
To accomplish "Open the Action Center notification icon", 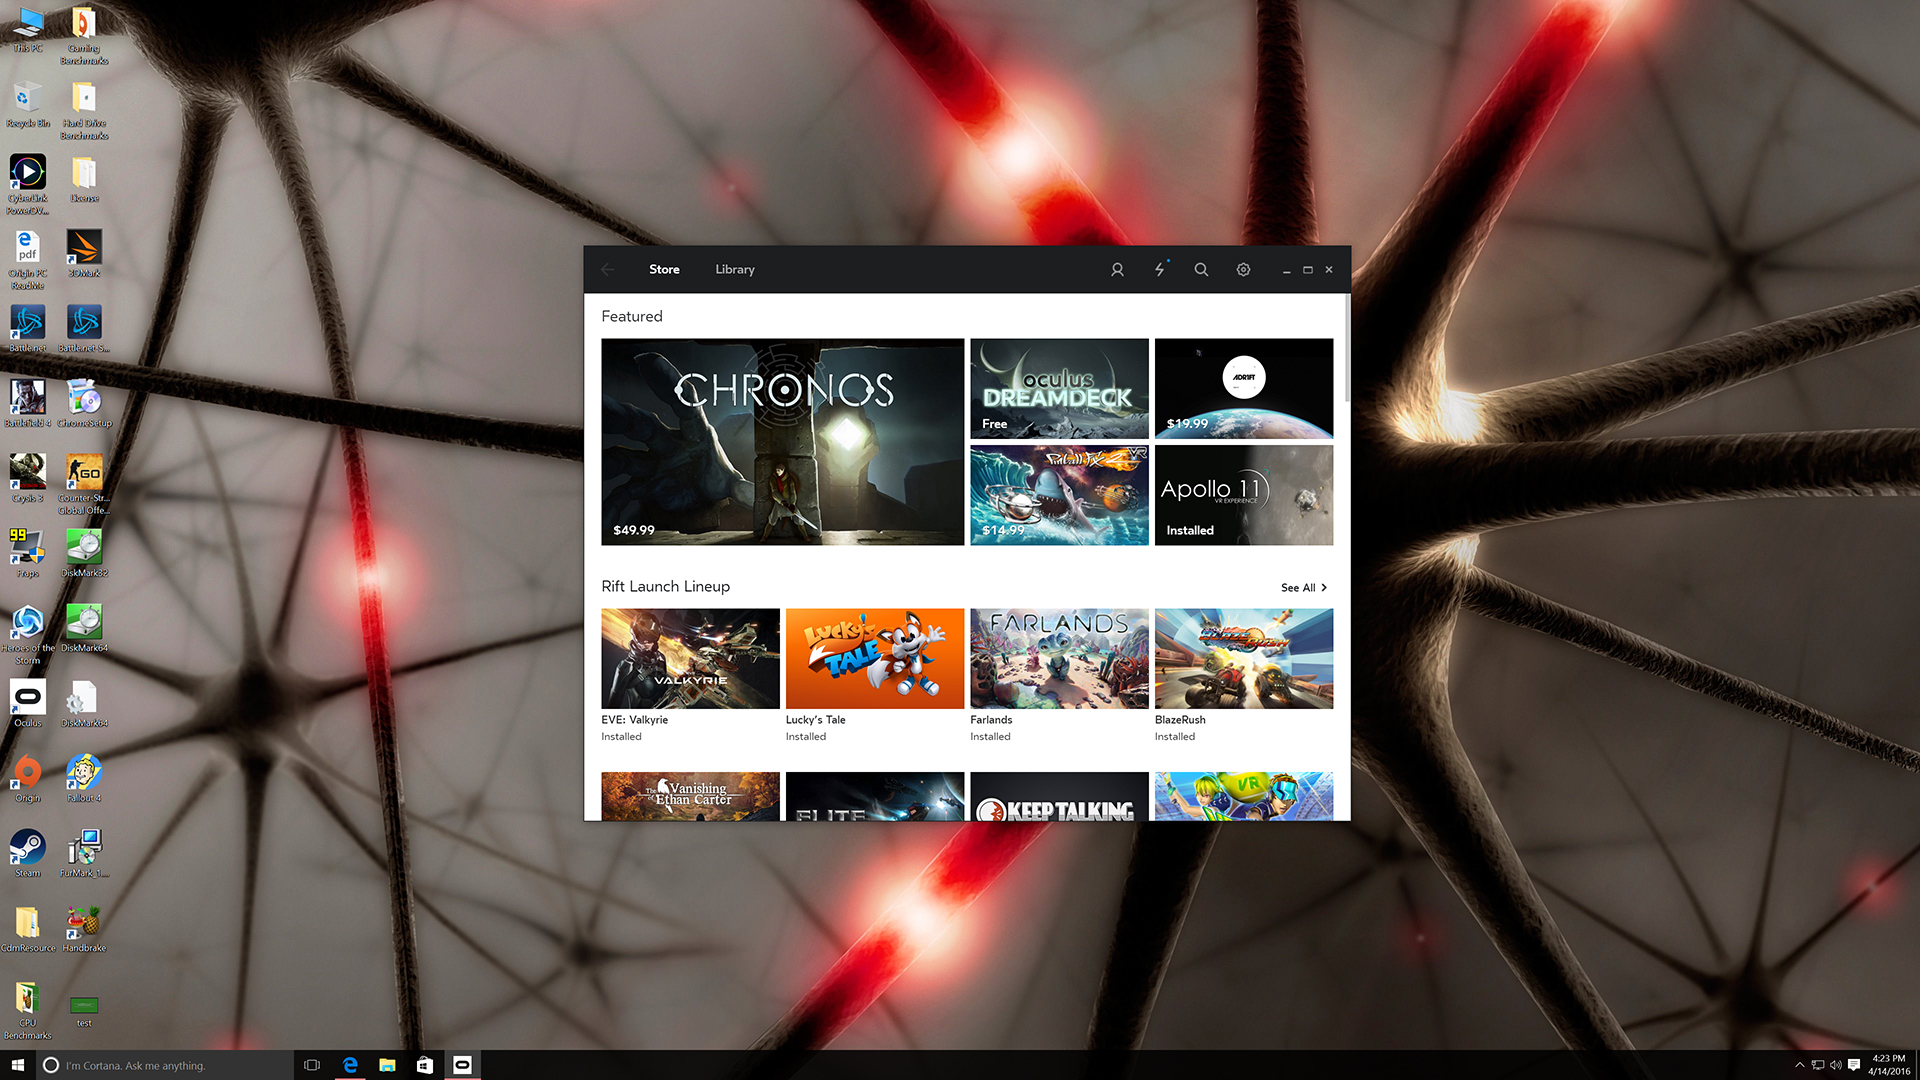I will coord(1854,1065).
